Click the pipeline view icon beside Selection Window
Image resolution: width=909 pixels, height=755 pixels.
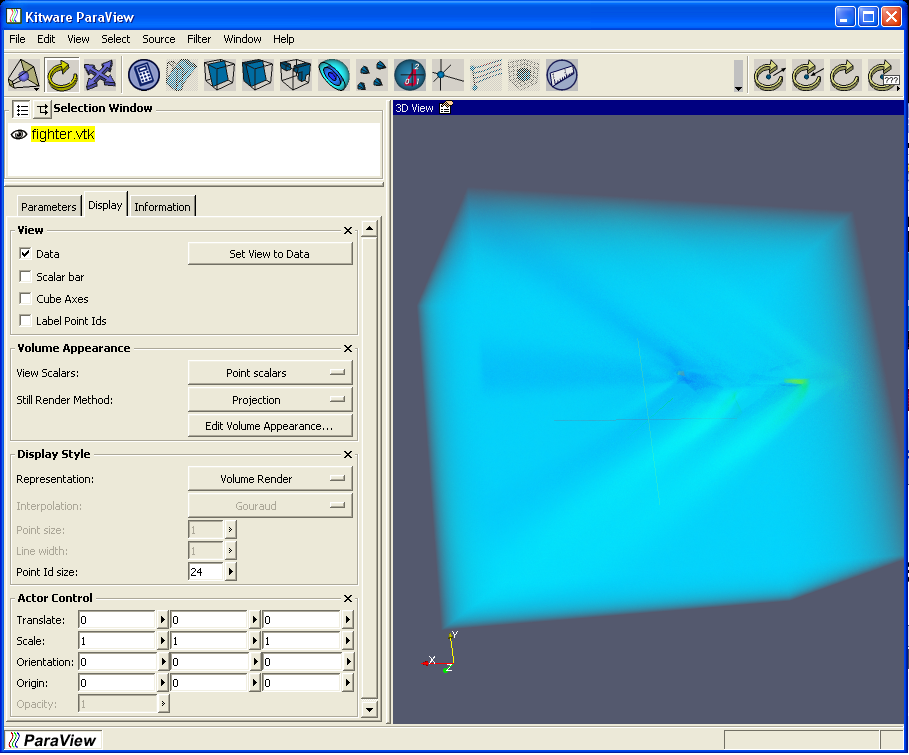pyautogui.click(x=42, y=109)
